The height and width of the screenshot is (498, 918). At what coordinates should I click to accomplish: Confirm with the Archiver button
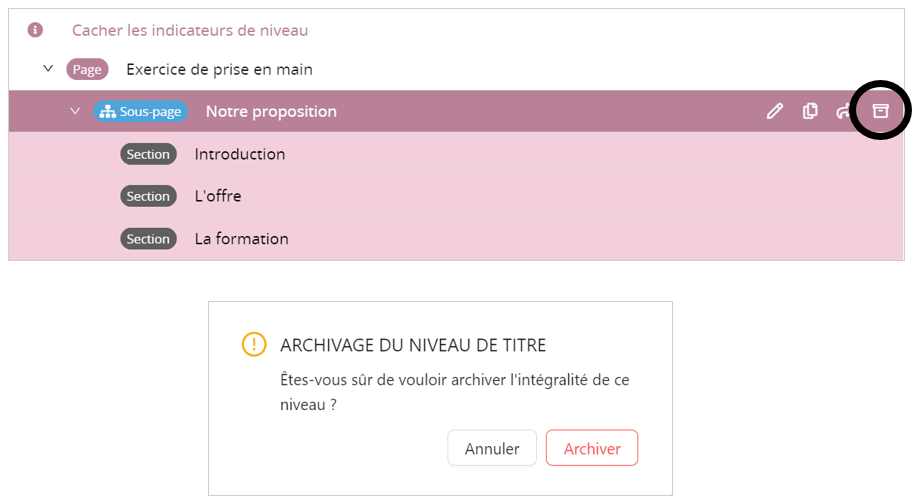point(592,448)
